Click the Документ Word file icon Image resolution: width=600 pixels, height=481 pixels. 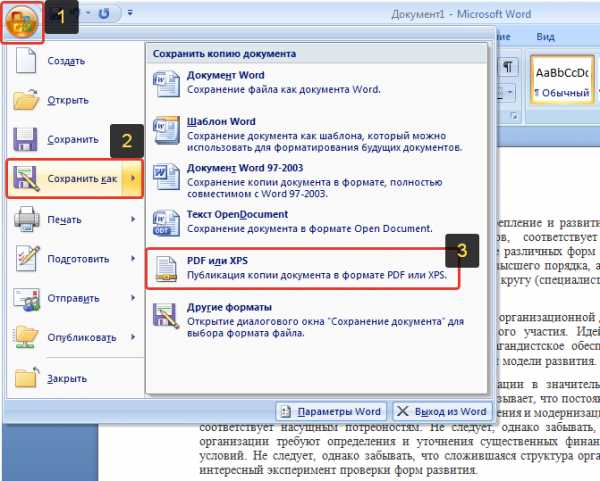click(x=166, y=84)
